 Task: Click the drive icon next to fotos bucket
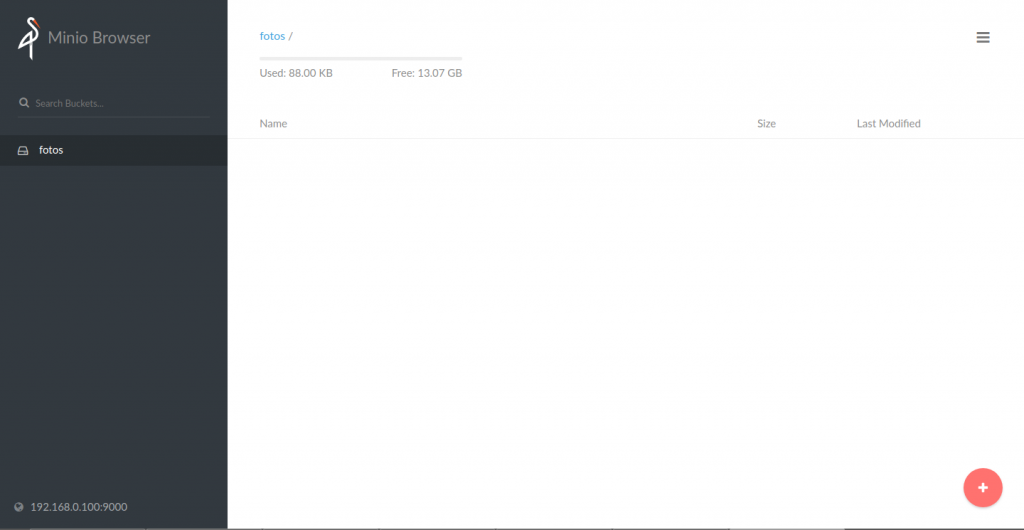23,151
